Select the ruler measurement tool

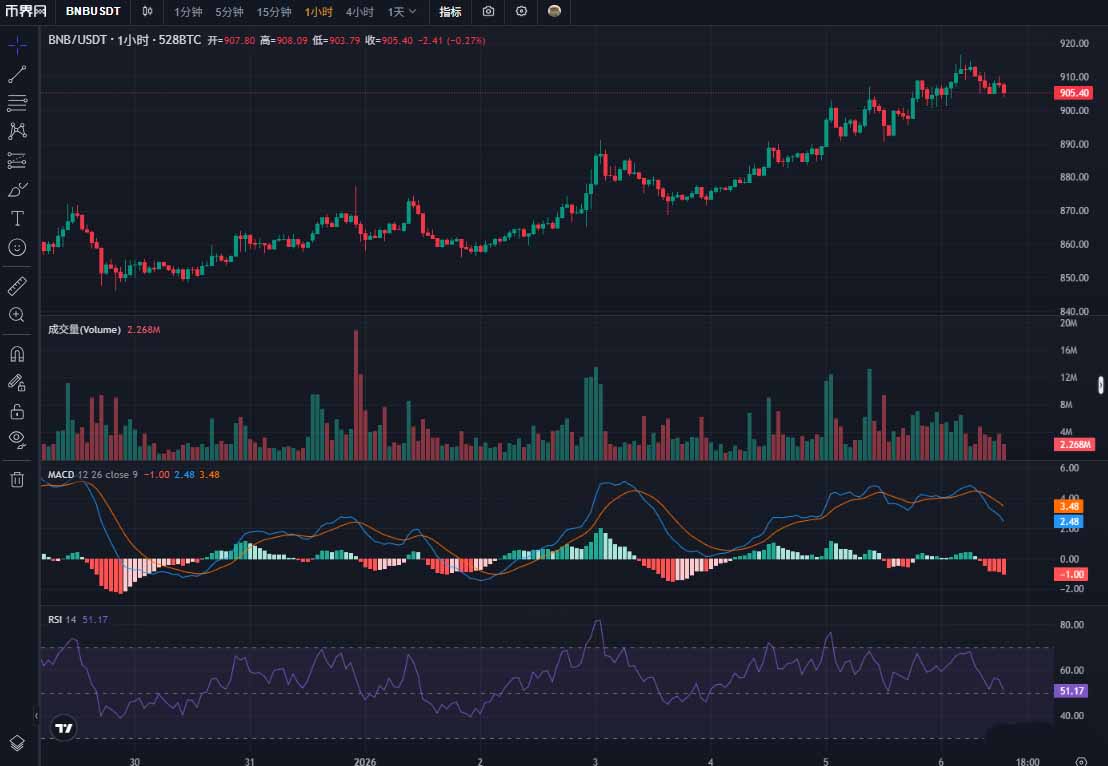16,285
